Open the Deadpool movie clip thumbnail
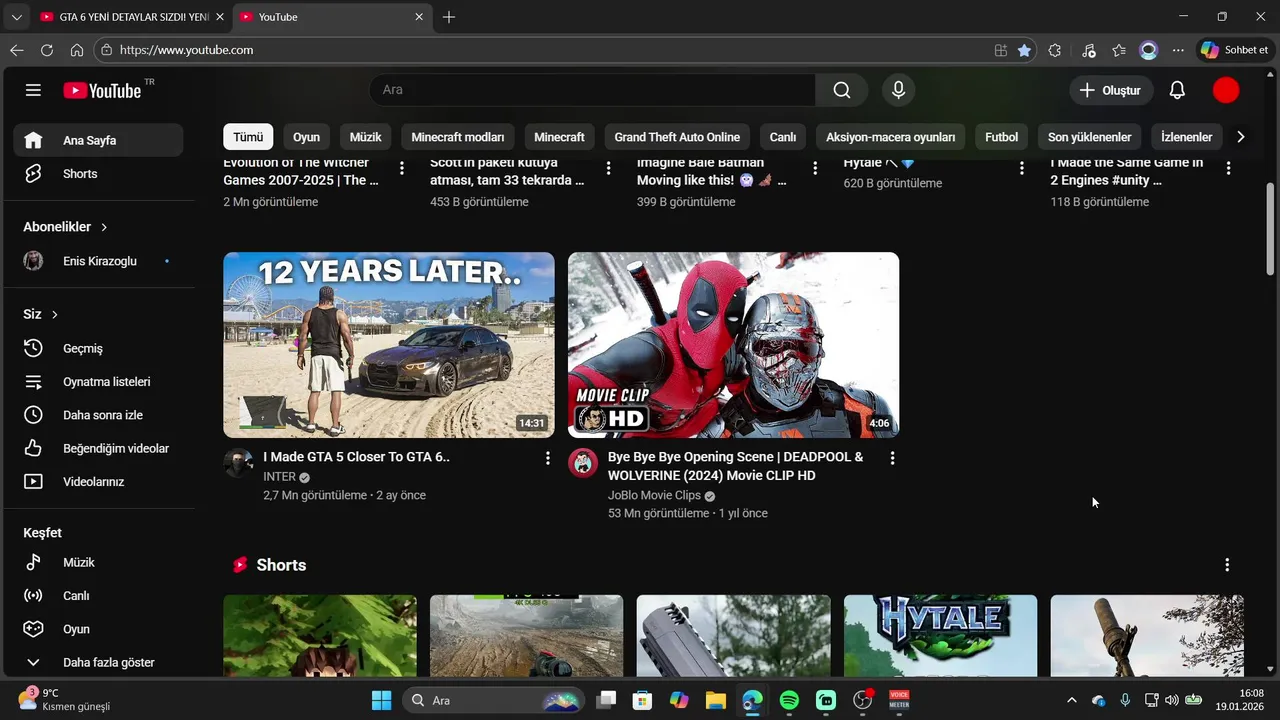Viewport: 1280px width, 720px height. tap(734, 345)
